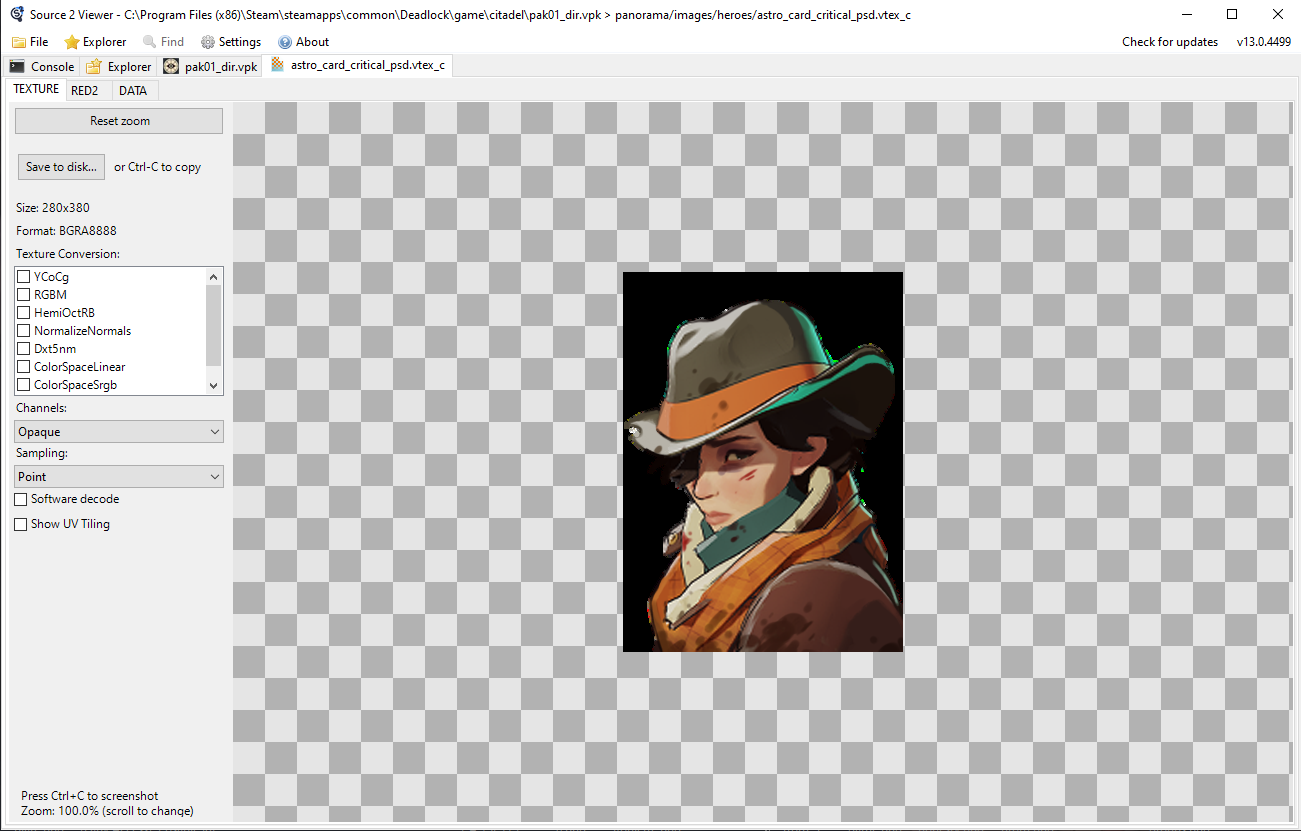Open the Sampling dropdown showing Point
The width and height of the screenshot is (1301, 831).
click(120, 477)
